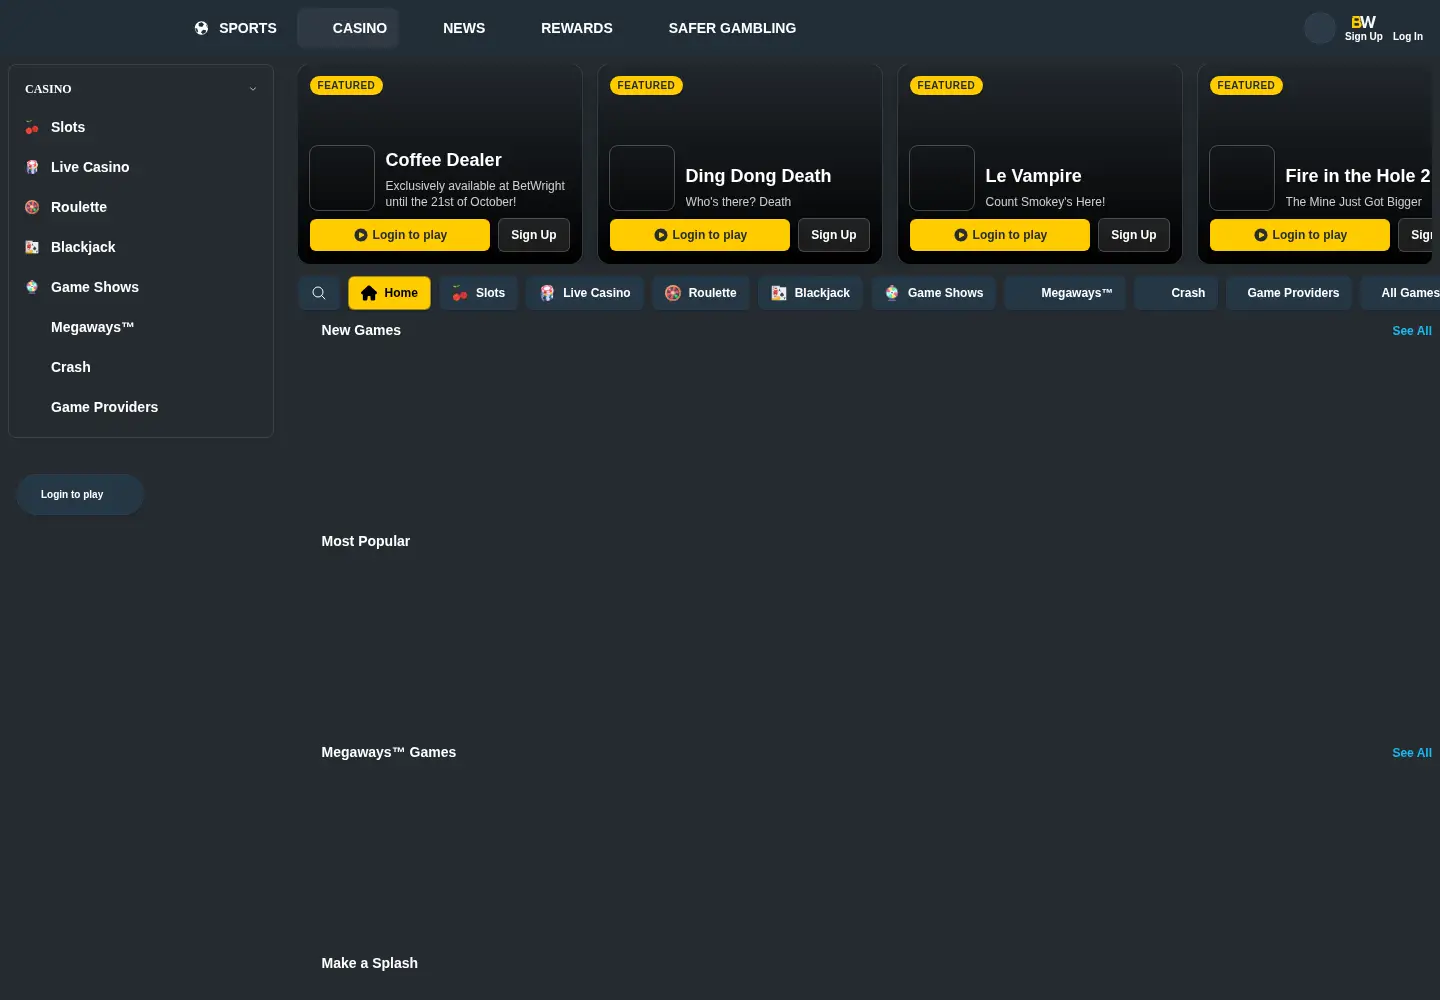
Task: Click Sign Up on Ding Dong Death card
Action: click(834, 235)
